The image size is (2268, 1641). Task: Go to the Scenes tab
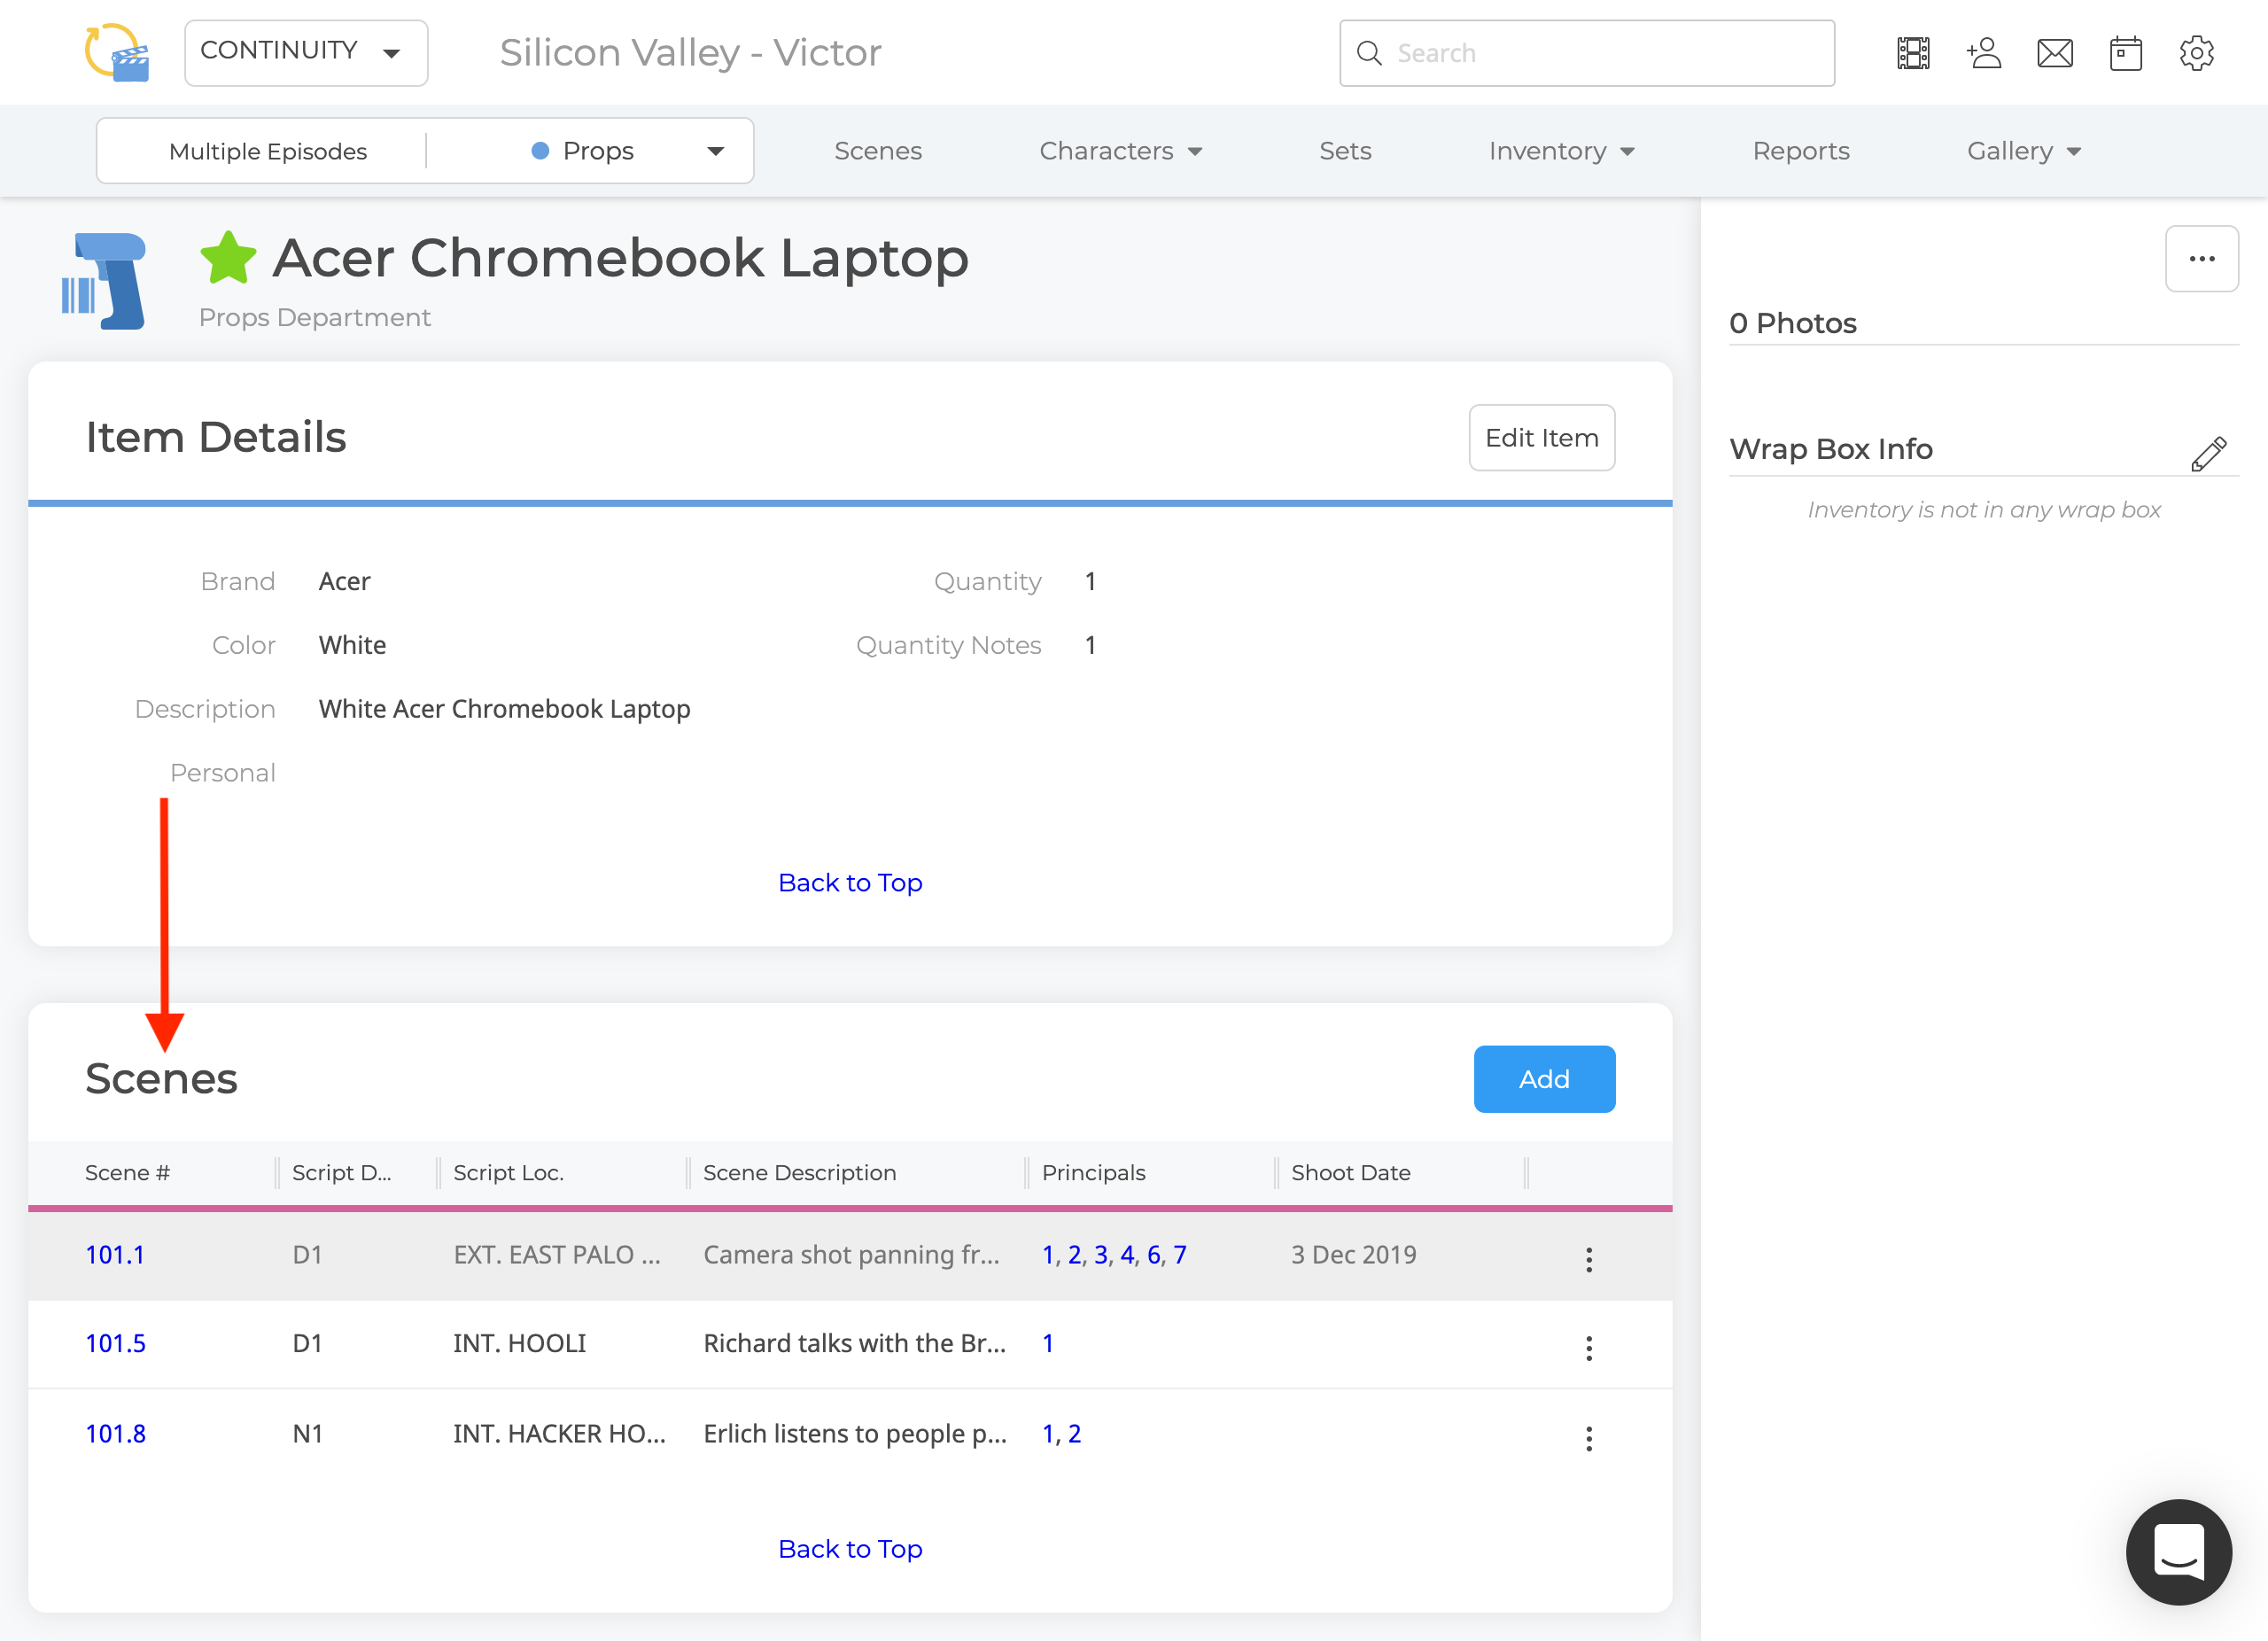878,151
